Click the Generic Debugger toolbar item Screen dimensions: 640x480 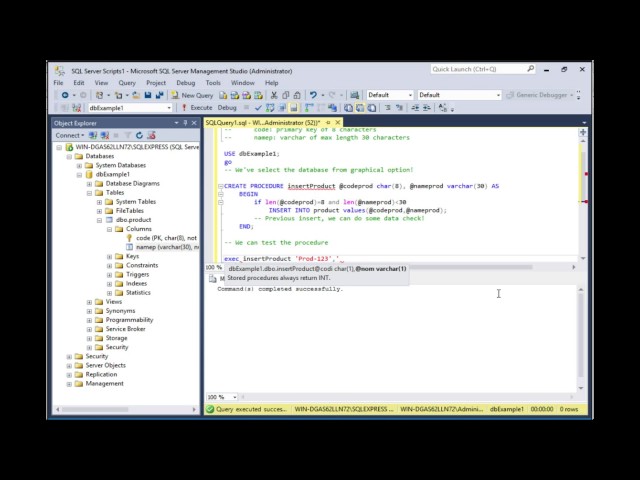(x=538, y=95)
